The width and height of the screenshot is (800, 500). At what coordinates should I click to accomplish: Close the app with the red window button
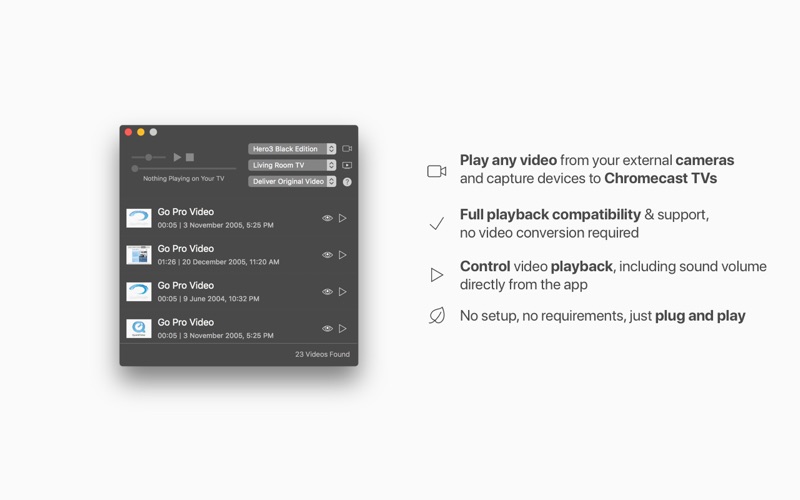tap(129, 132)
